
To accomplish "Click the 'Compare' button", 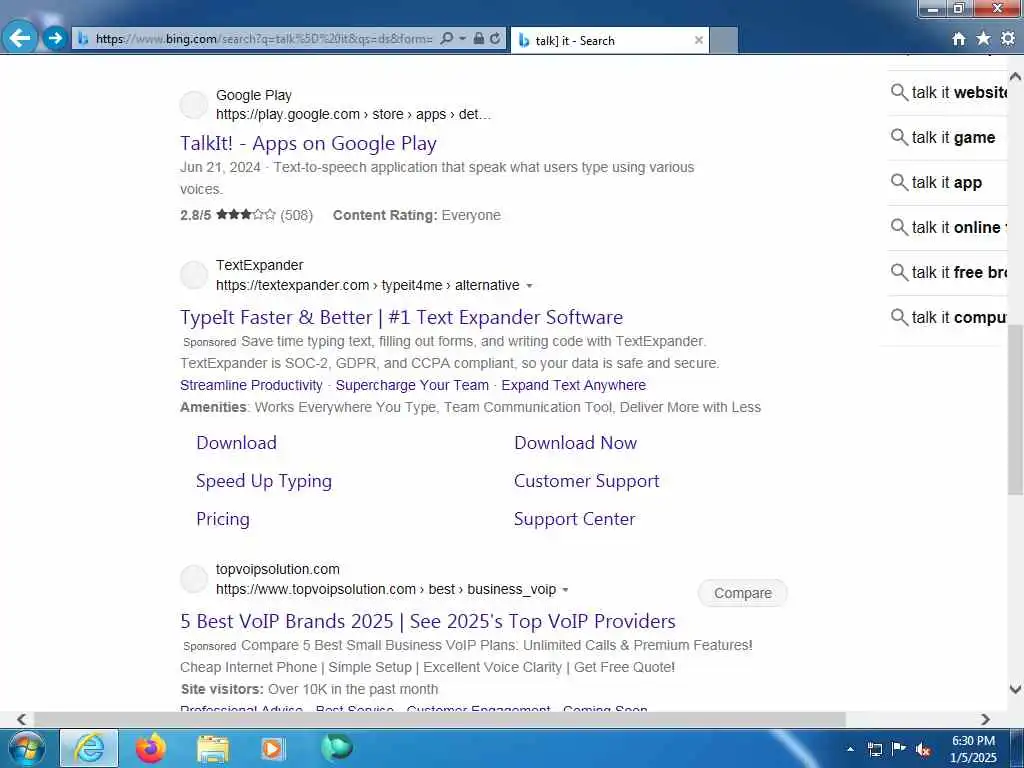I will (743, 593).
